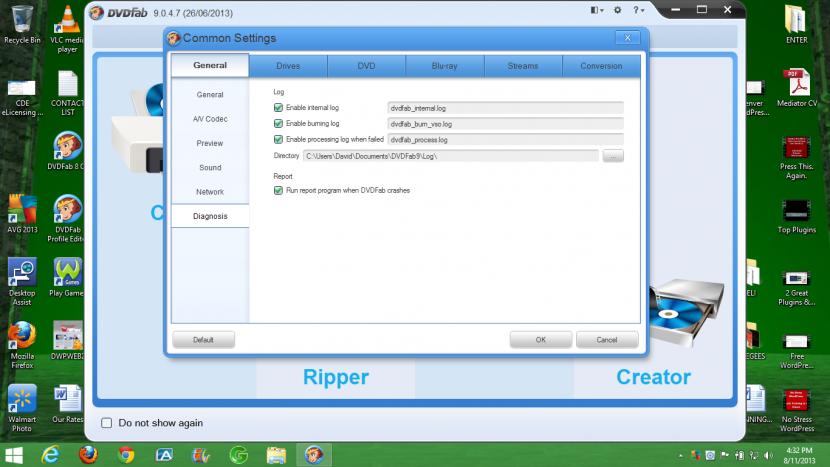Open Walmart Photo desktop icon

coord(22,408)
